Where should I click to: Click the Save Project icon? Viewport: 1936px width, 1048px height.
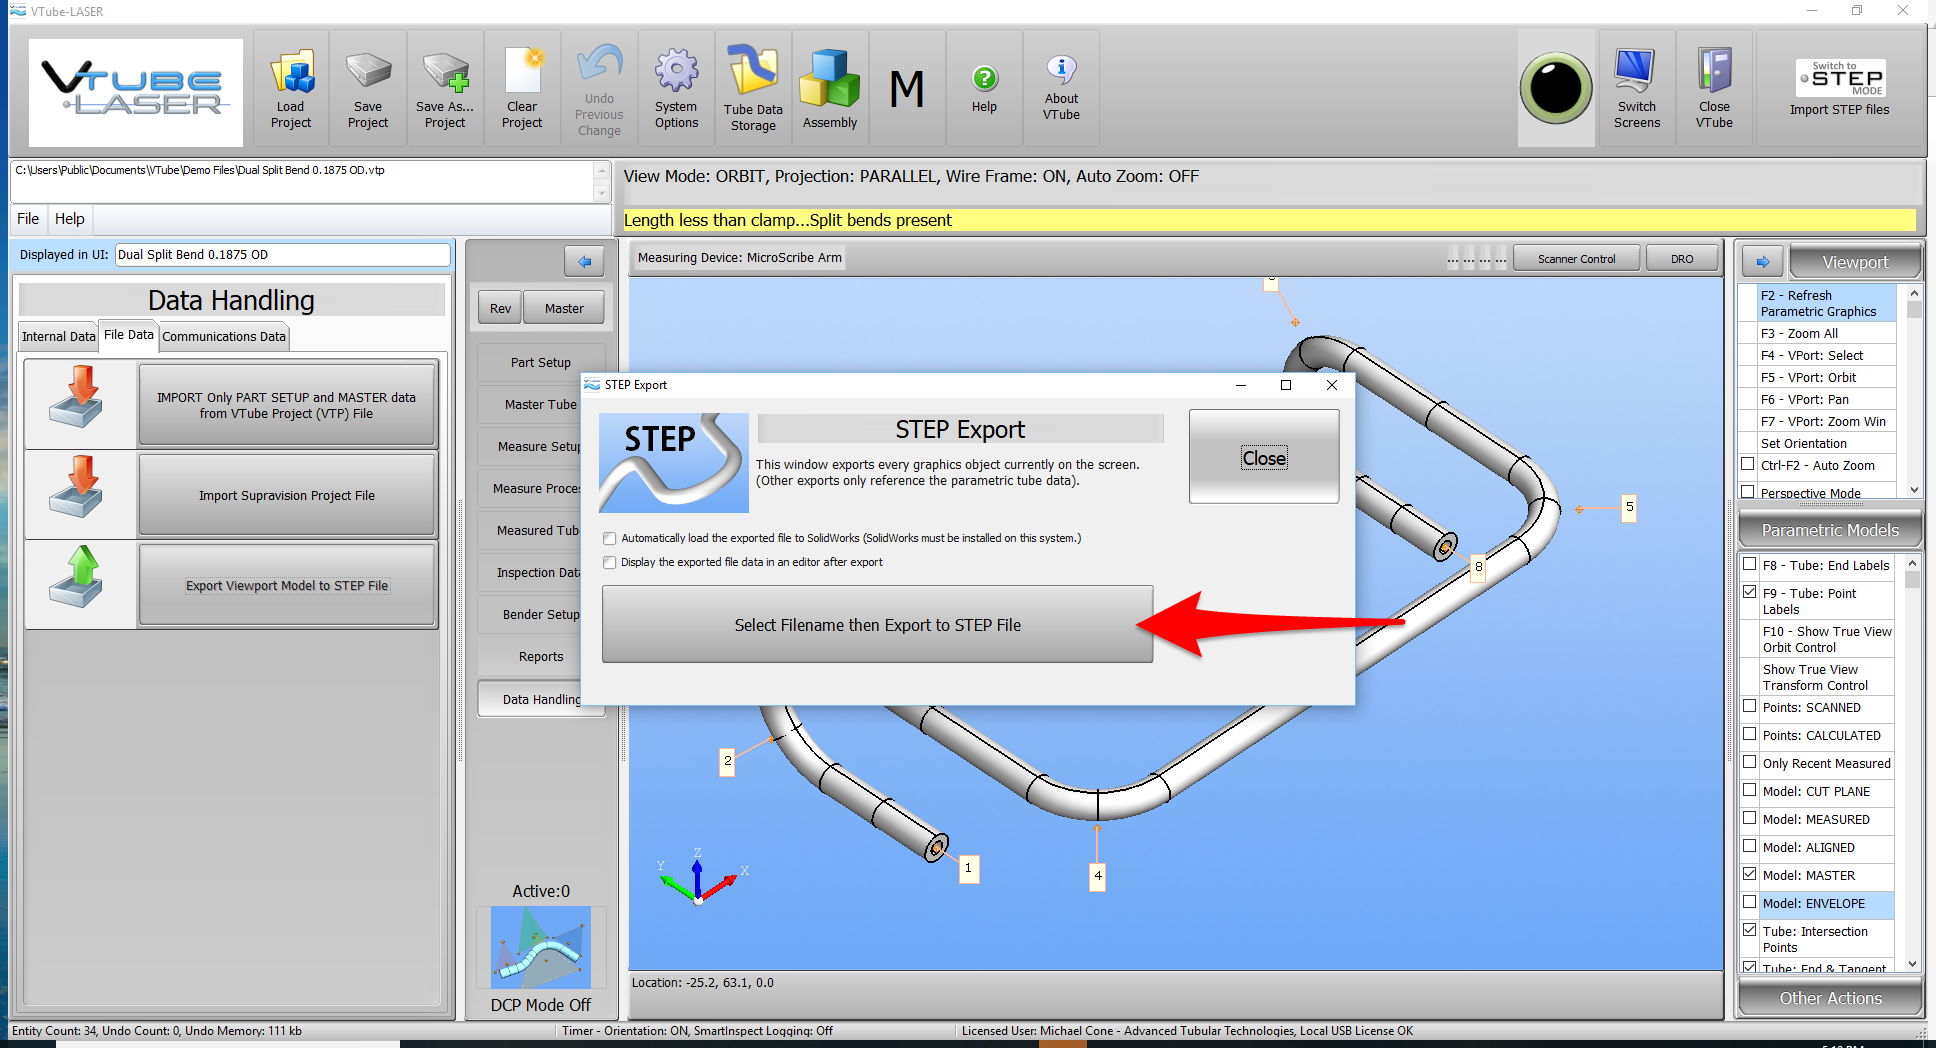pyautogui.click(x=368, y=72)
